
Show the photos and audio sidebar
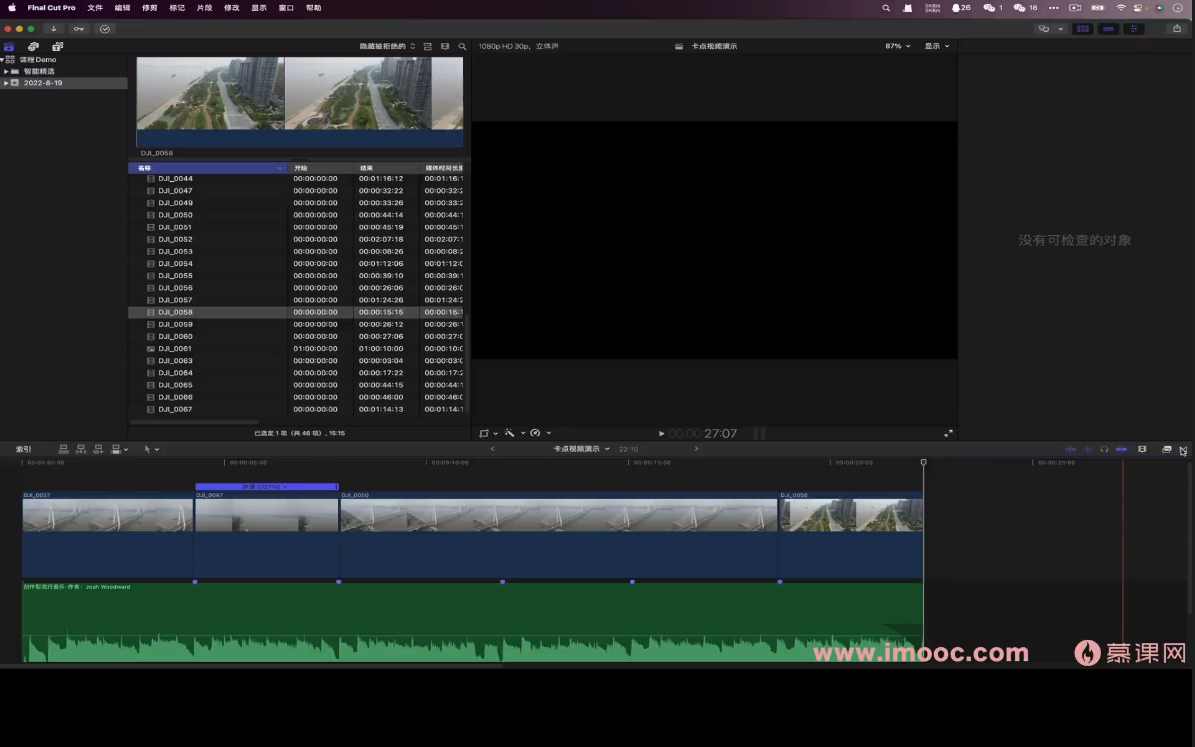33,46
